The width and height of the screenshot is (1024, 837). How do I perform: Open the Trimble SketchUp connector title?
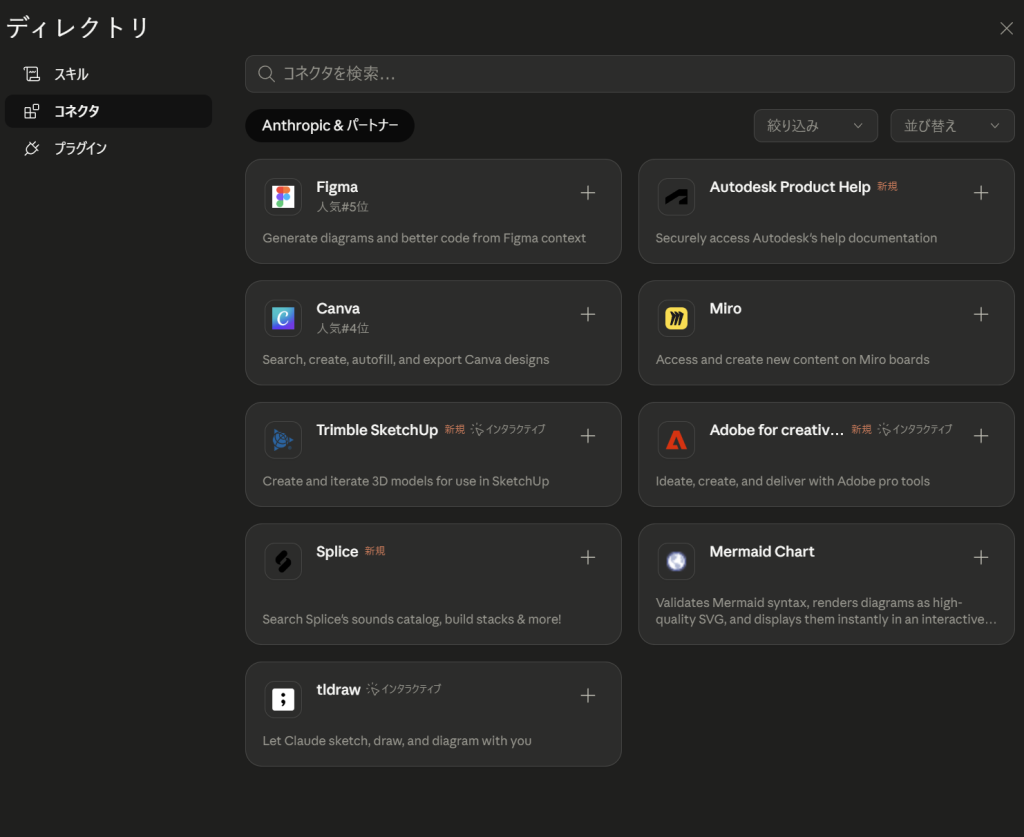(377, 430)
